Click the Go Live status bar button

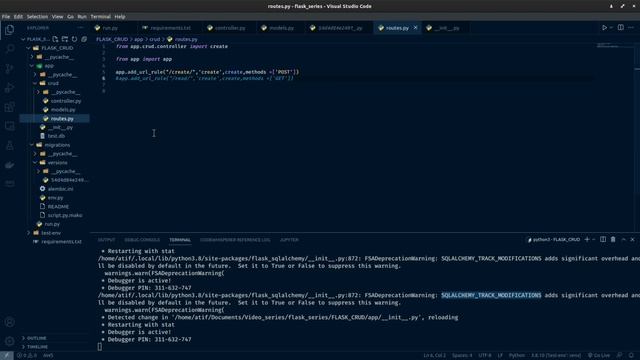[599, 356]
